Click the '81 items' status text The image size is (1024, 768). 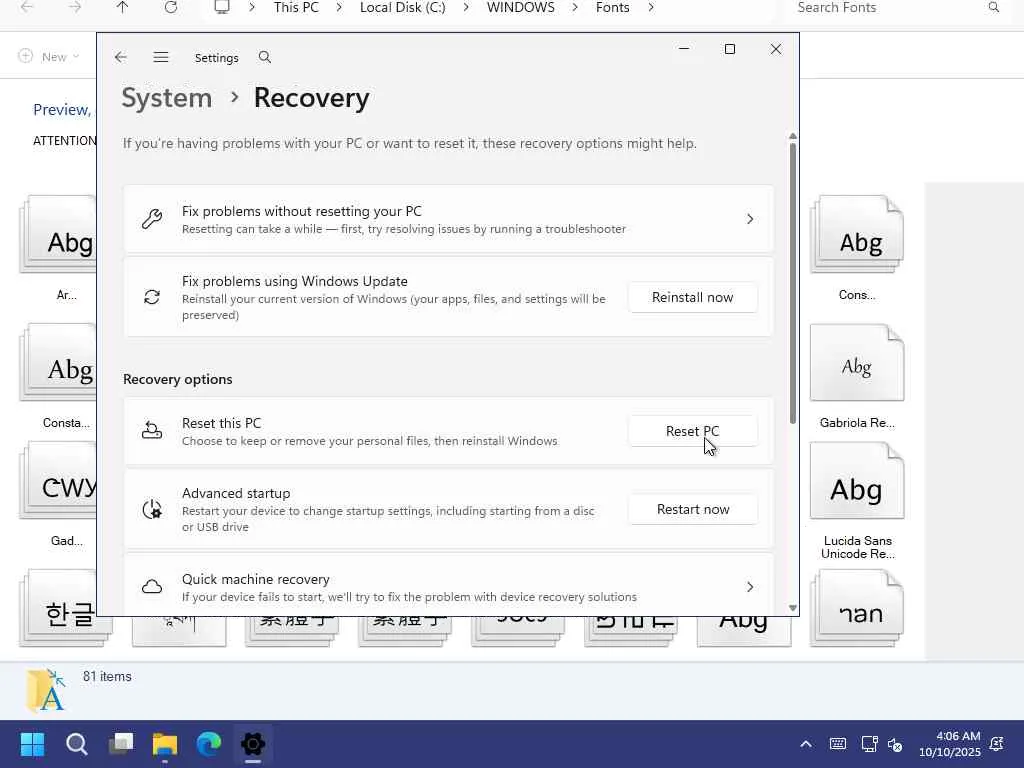pos(107,677)
